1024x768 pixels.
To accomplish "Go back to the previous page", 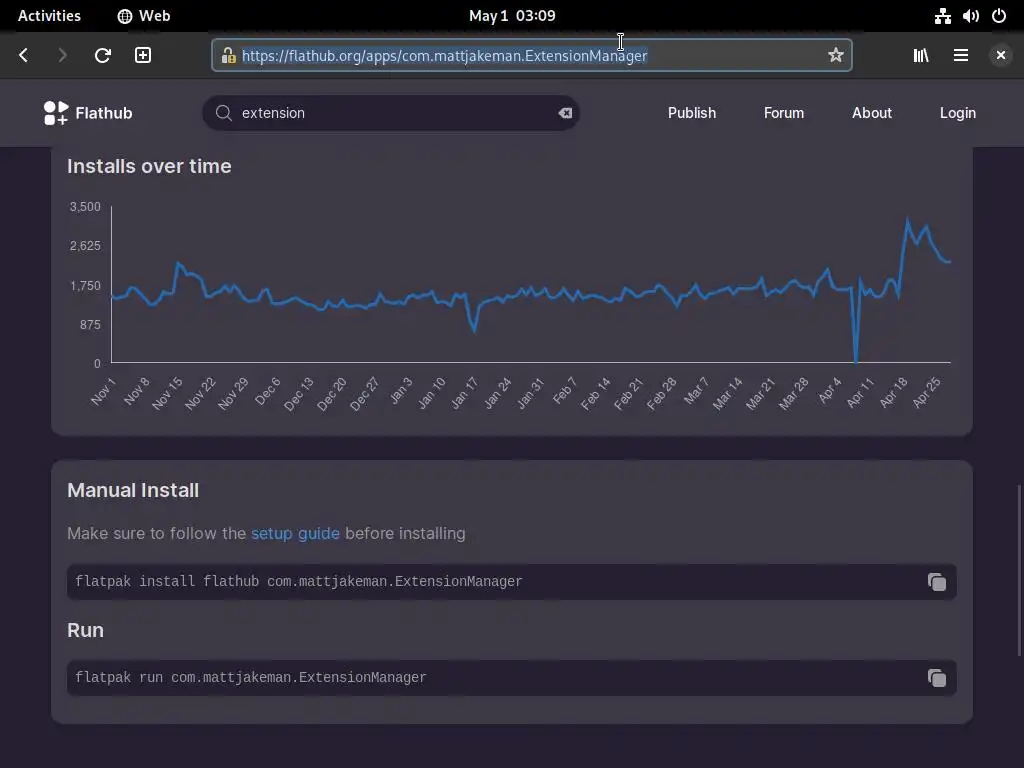I will click(24, 56).
